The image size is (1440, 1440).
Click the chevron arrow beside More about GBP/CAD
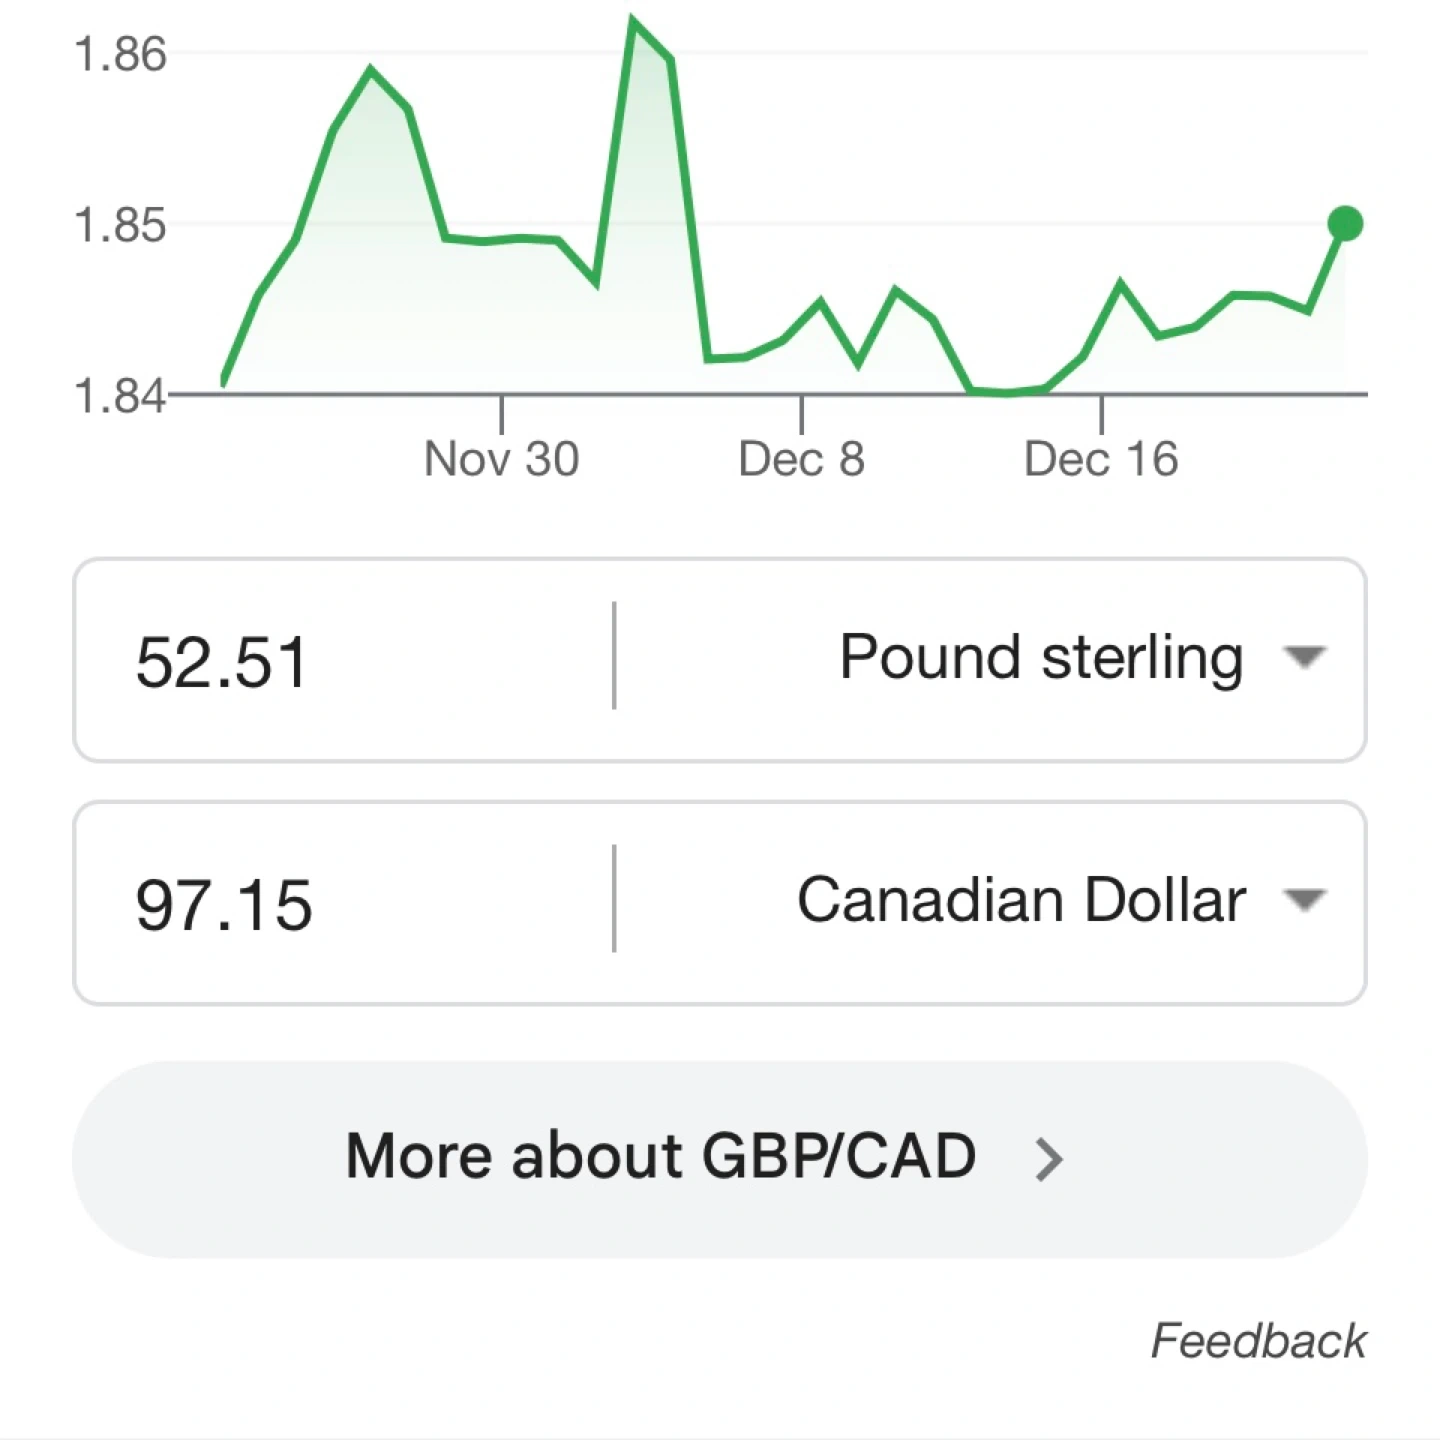tap(1048, 1159)
